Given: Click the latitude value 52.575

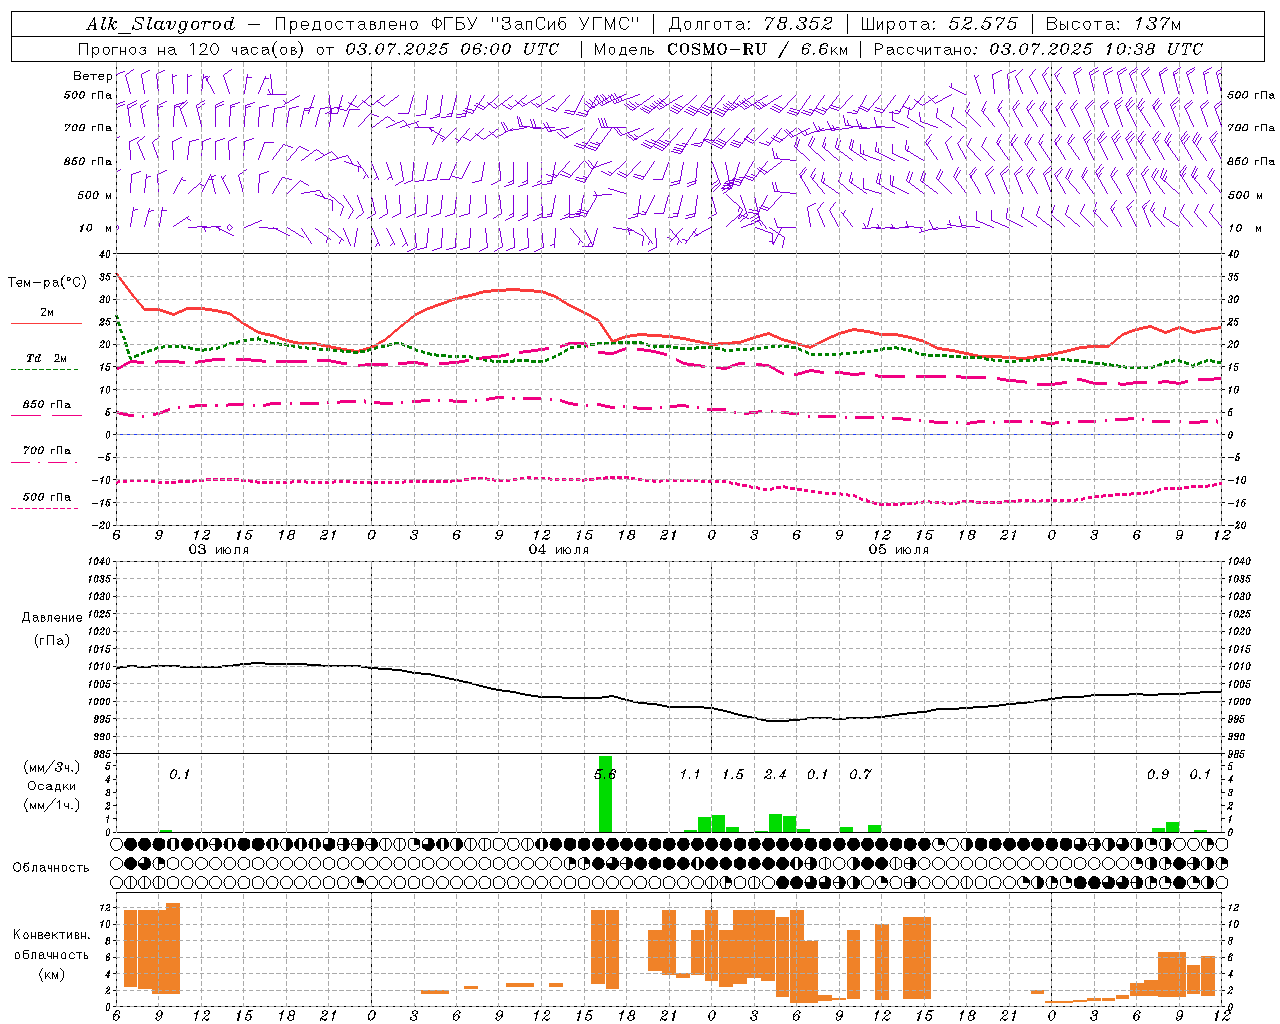Looking at the screenshot, I should click(x=983, y=24).
